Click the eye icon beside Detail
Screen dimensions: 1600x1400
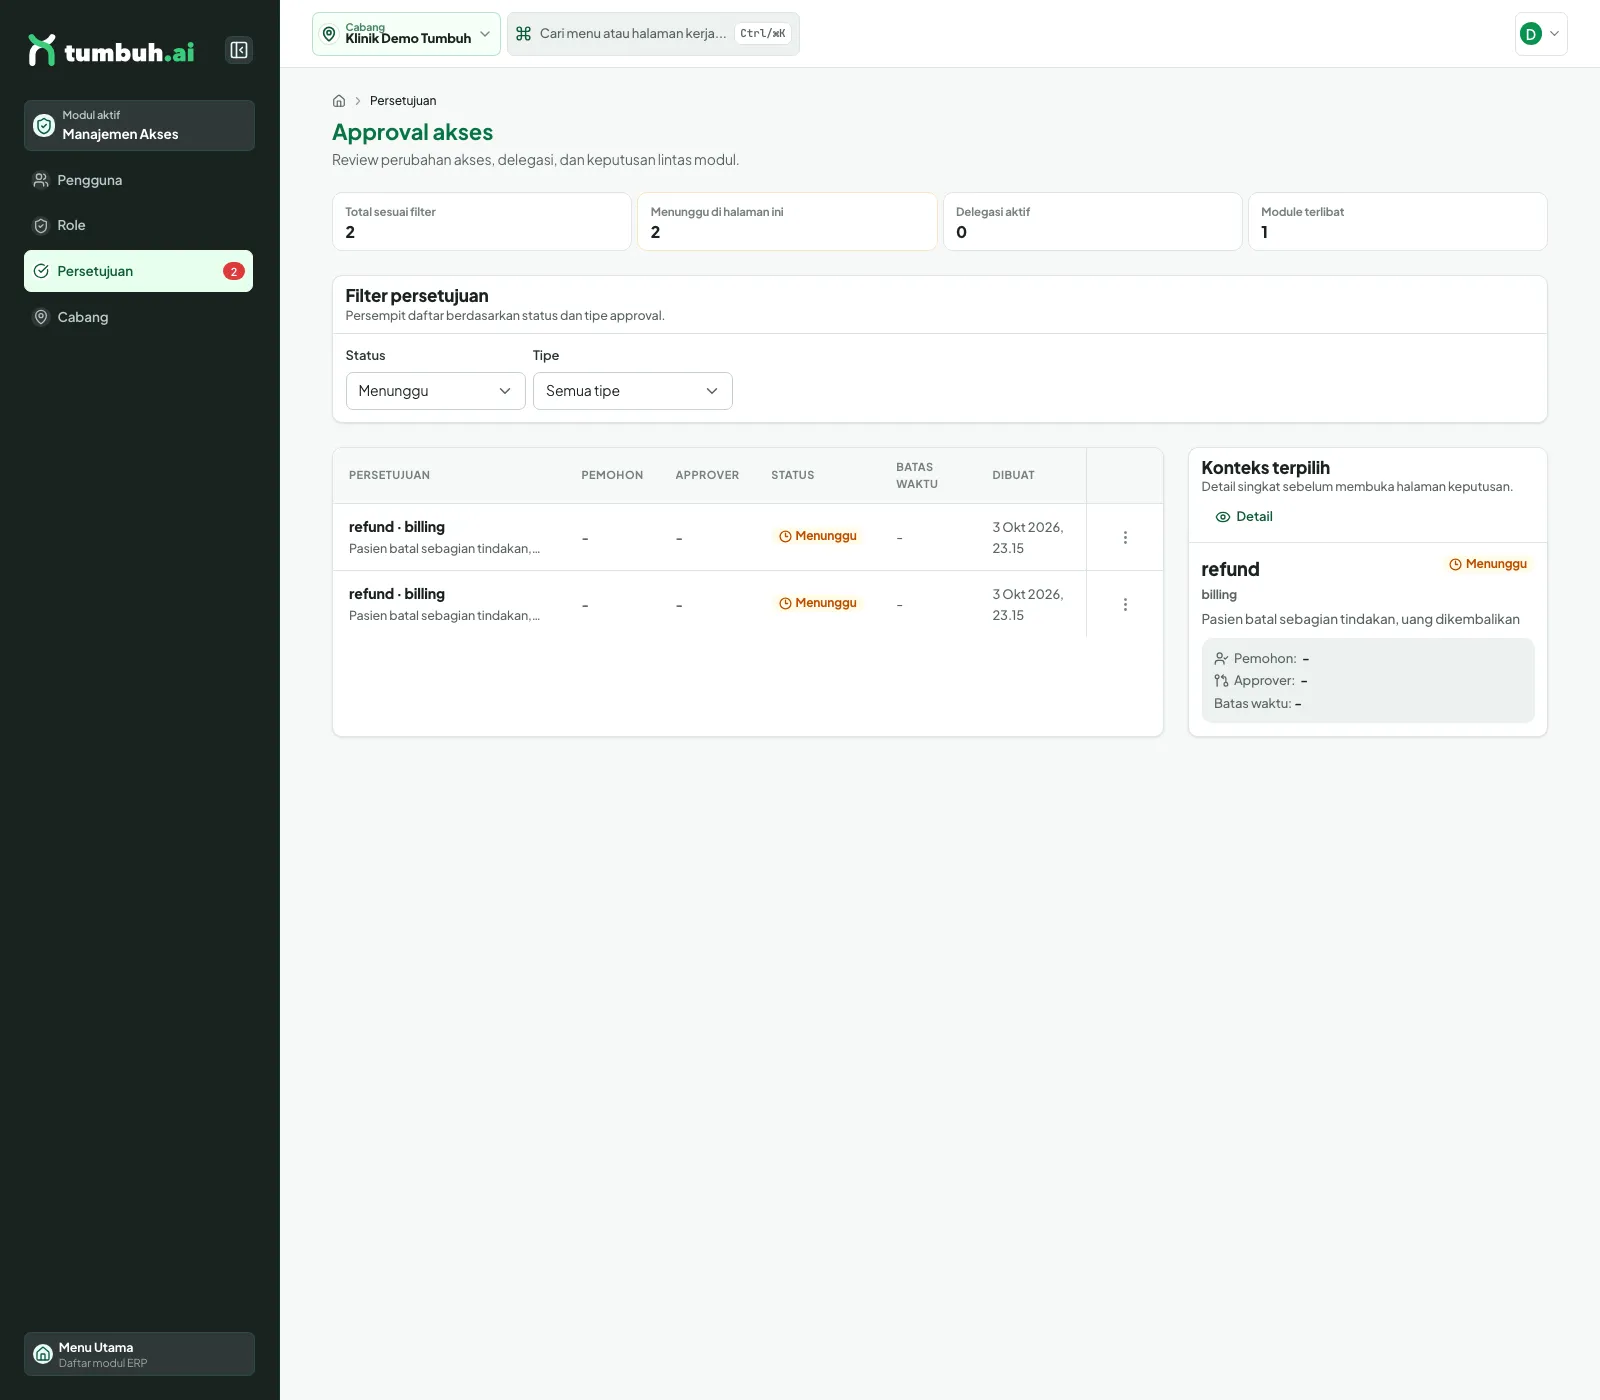click(1222, 517)
